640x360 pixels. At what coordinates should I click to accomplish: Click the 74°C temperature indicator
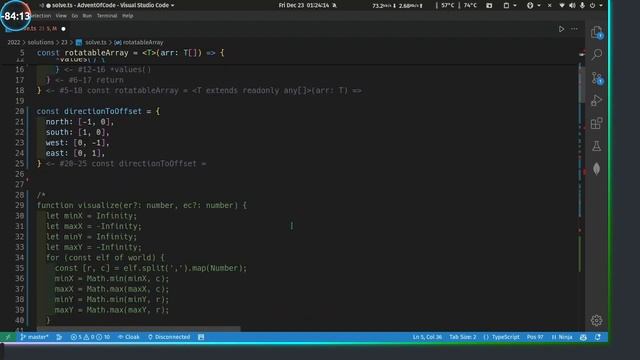(470, 5)
